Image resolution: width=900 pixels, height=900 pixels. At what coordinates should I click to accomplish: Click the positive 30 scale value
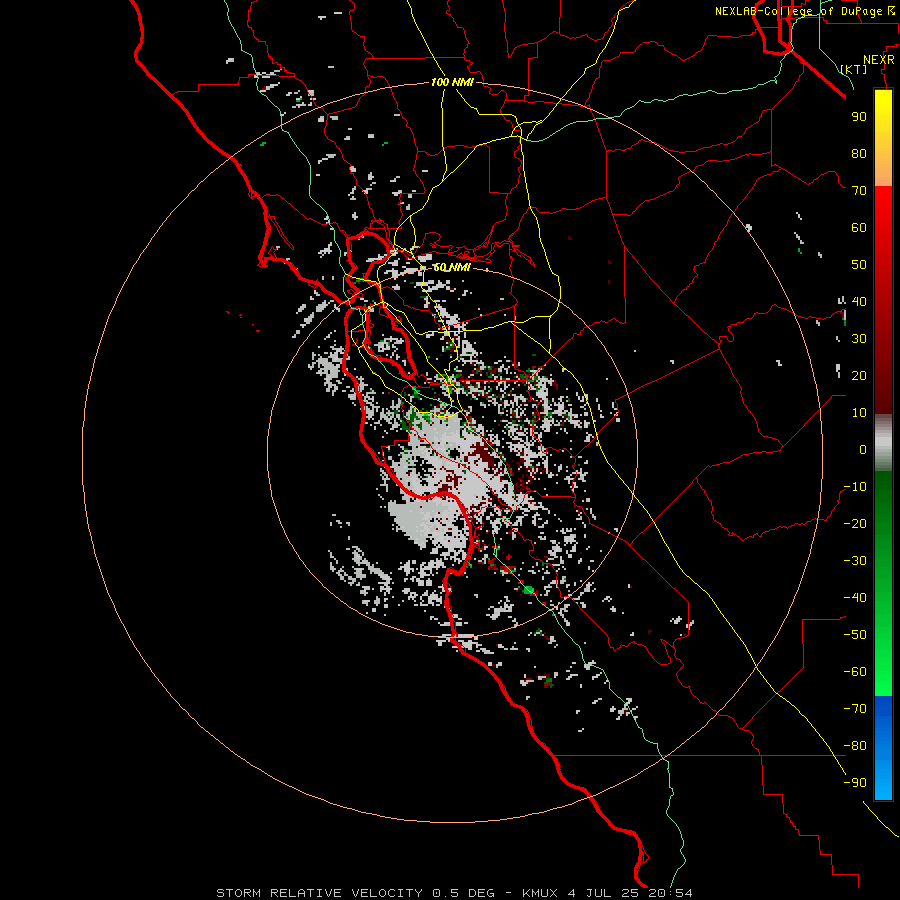point(859,339)
